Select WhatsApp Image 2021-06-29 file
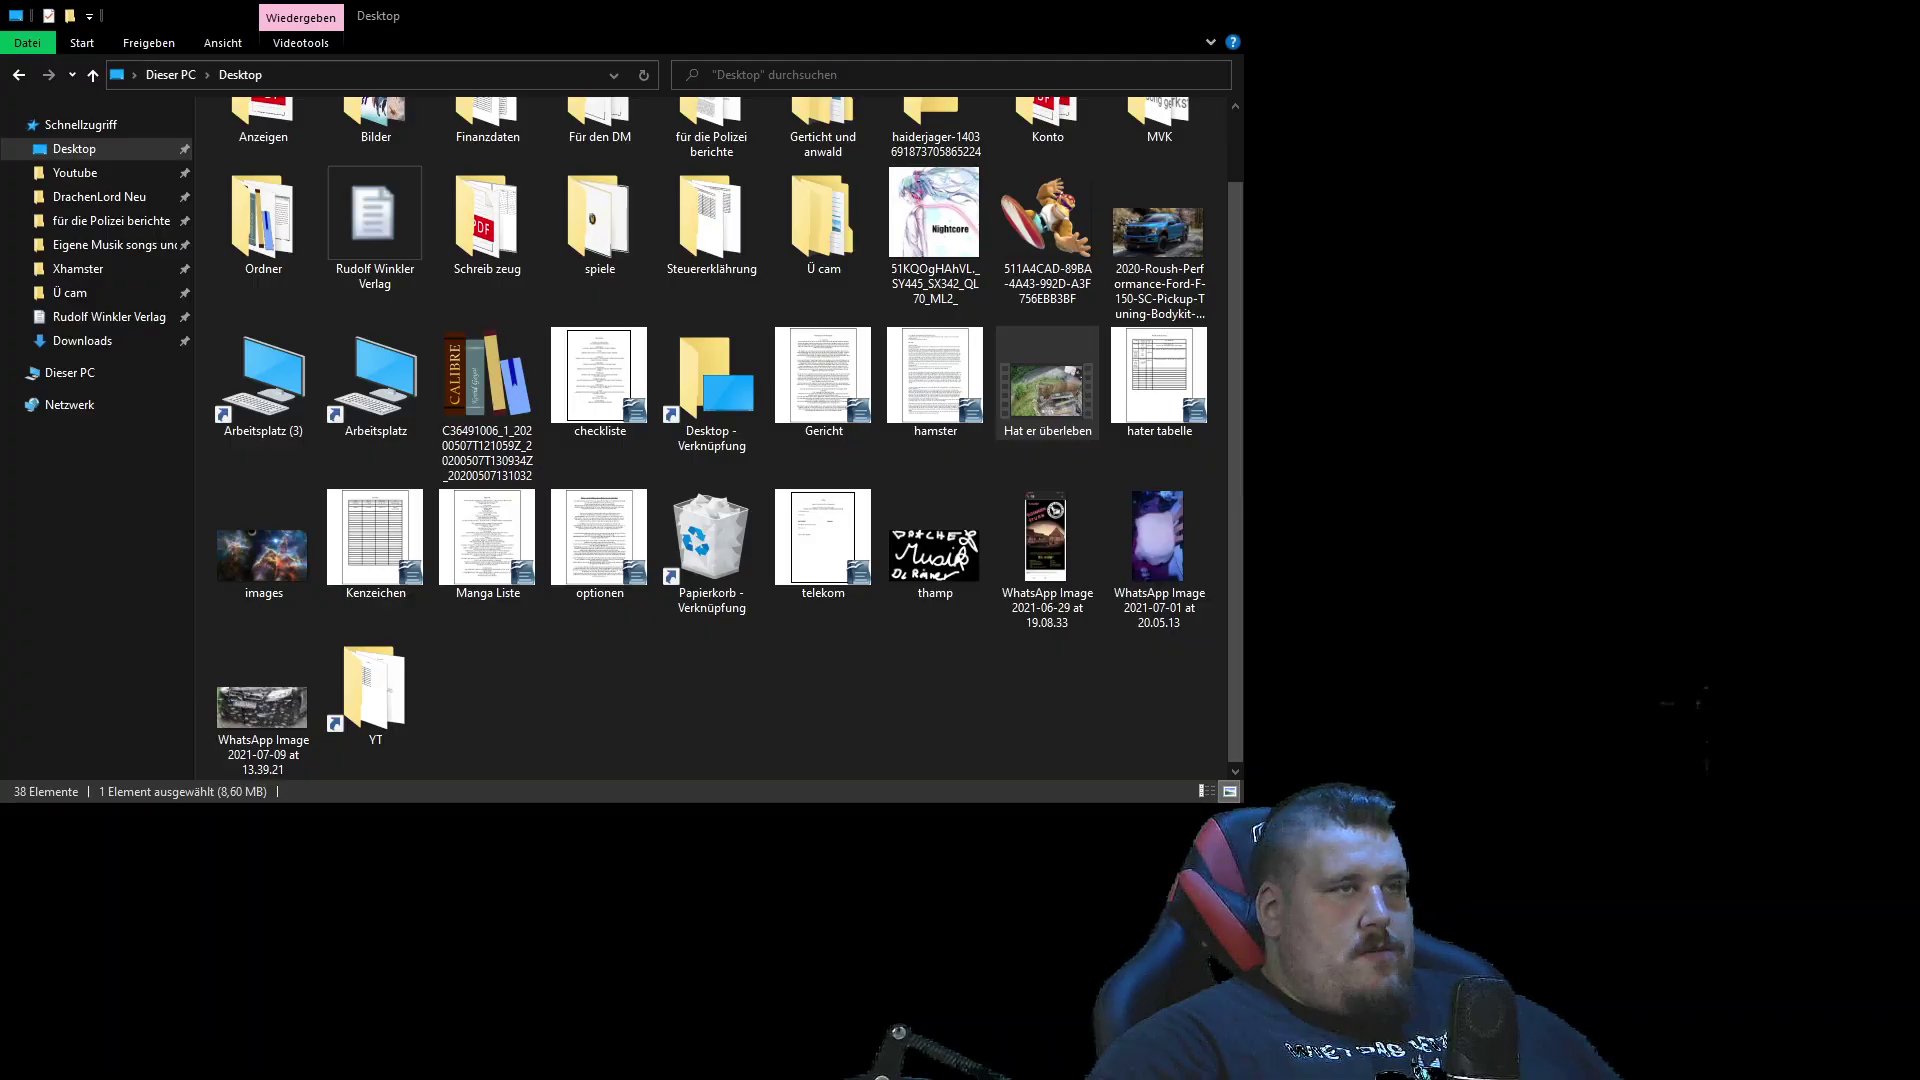Image resolution: width=1920 pixels, height=1080 pixels. pyautogui.click(x=1045, y=536)
